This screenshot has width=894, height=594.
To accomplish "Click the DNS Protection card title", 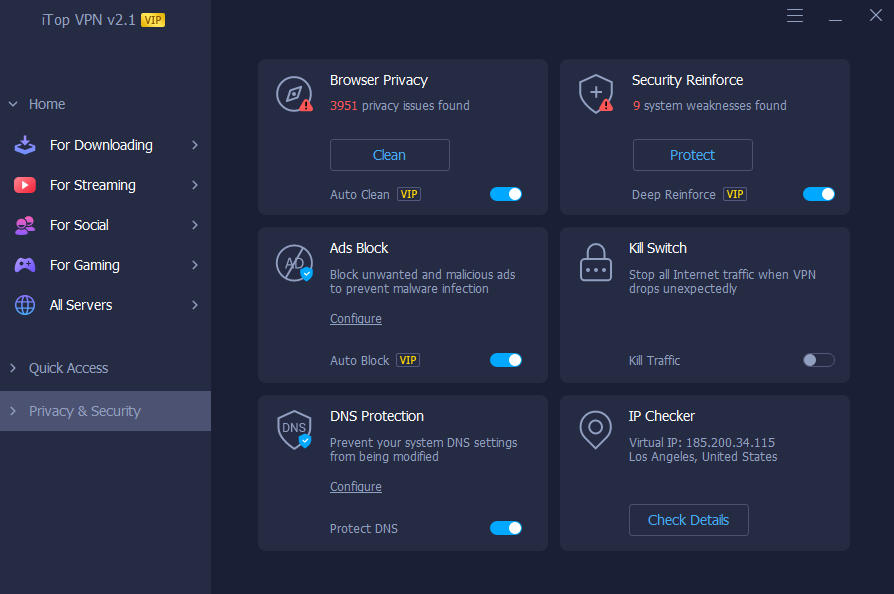I will tap(377, 416).
